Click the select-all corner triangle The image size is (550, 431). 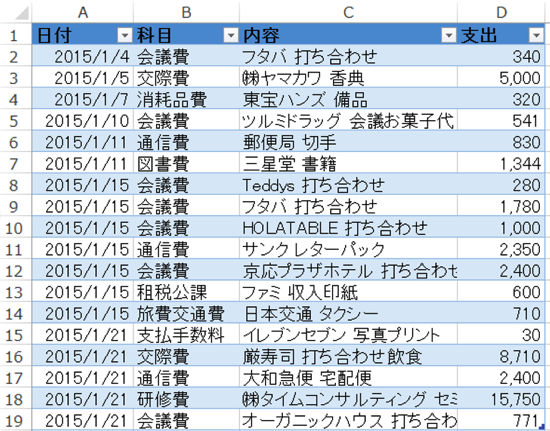click(22, 14)
